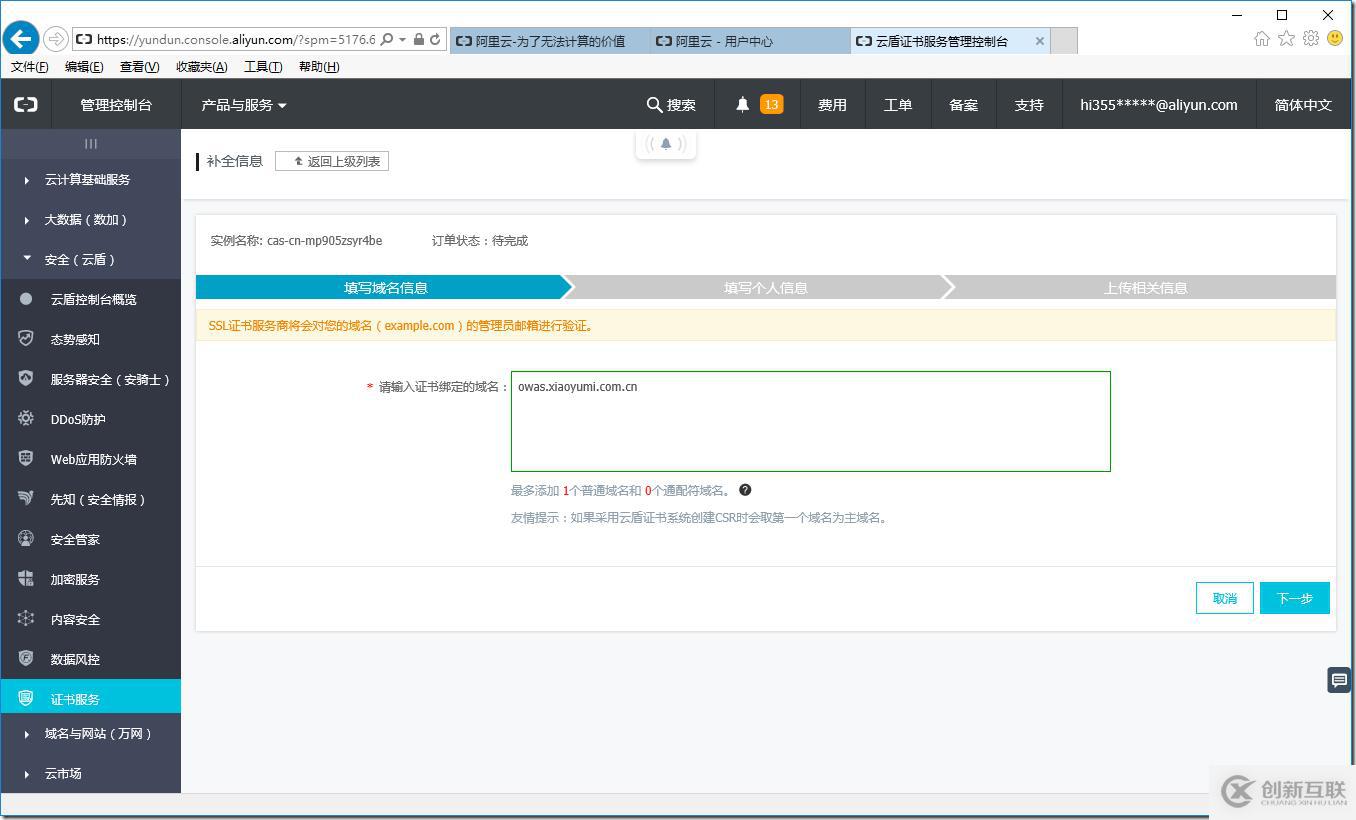Open the 查看(V) menu
Image resolution: width=1356 pixels, height=820 pixels.
click(x=139, y=67)
